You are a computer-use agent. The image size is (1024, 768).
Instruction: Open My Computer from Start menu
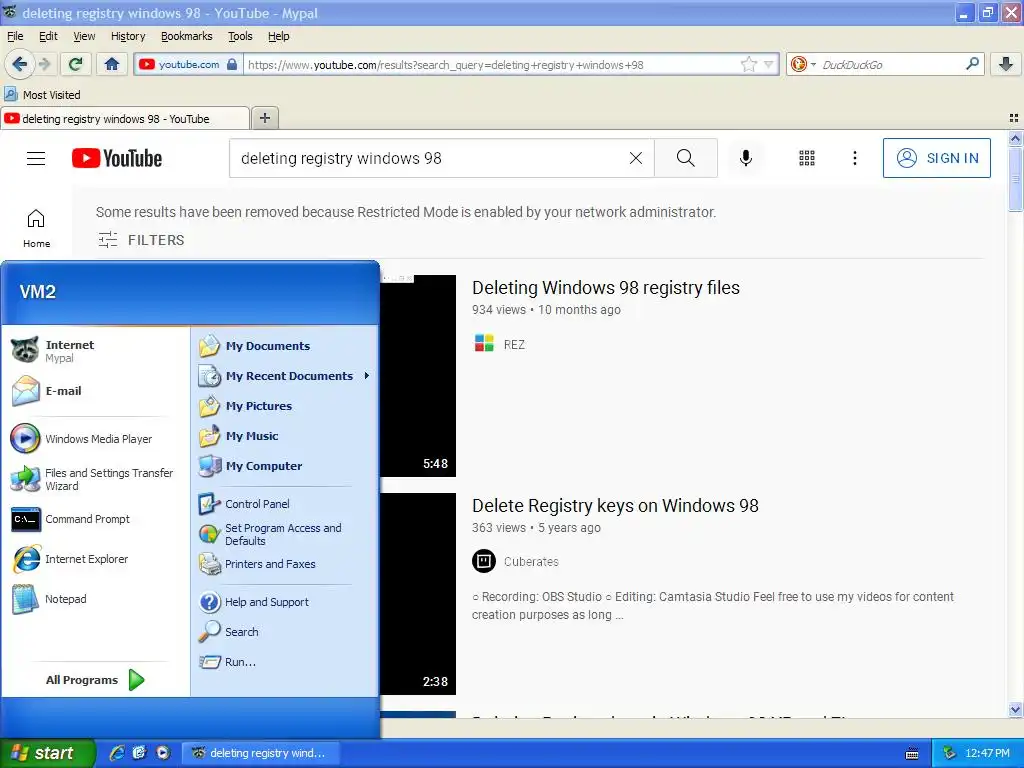tap(285, 466)
